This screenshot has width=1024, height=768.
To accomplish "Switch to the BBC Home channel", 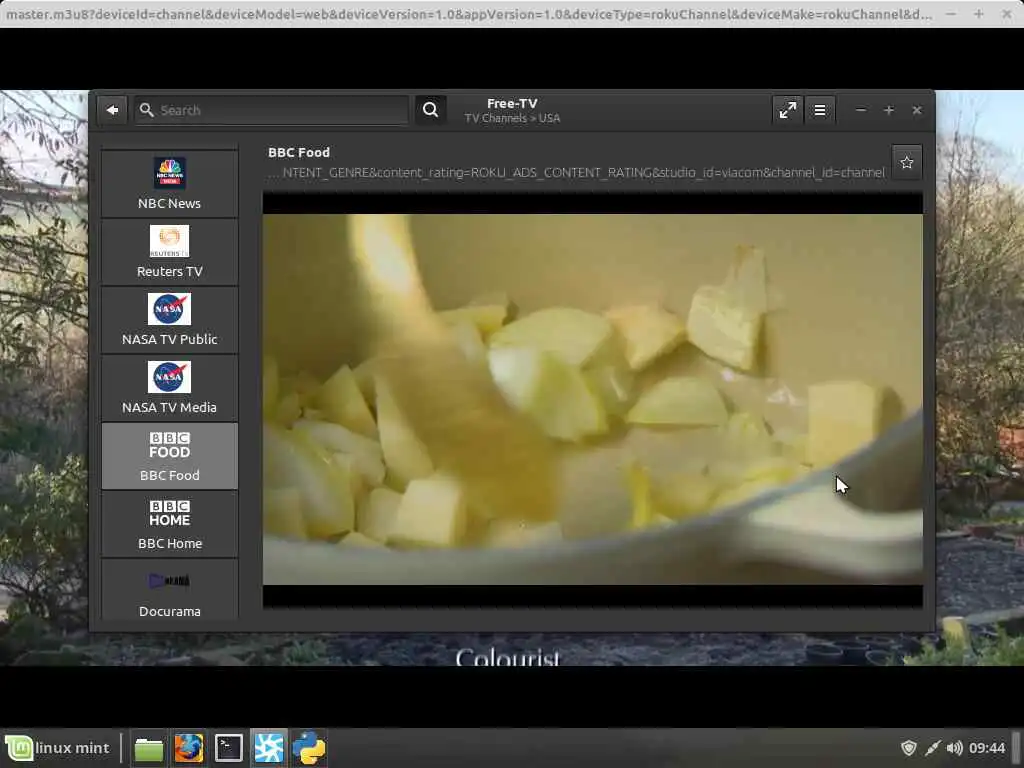I will (x=170, y=524).
